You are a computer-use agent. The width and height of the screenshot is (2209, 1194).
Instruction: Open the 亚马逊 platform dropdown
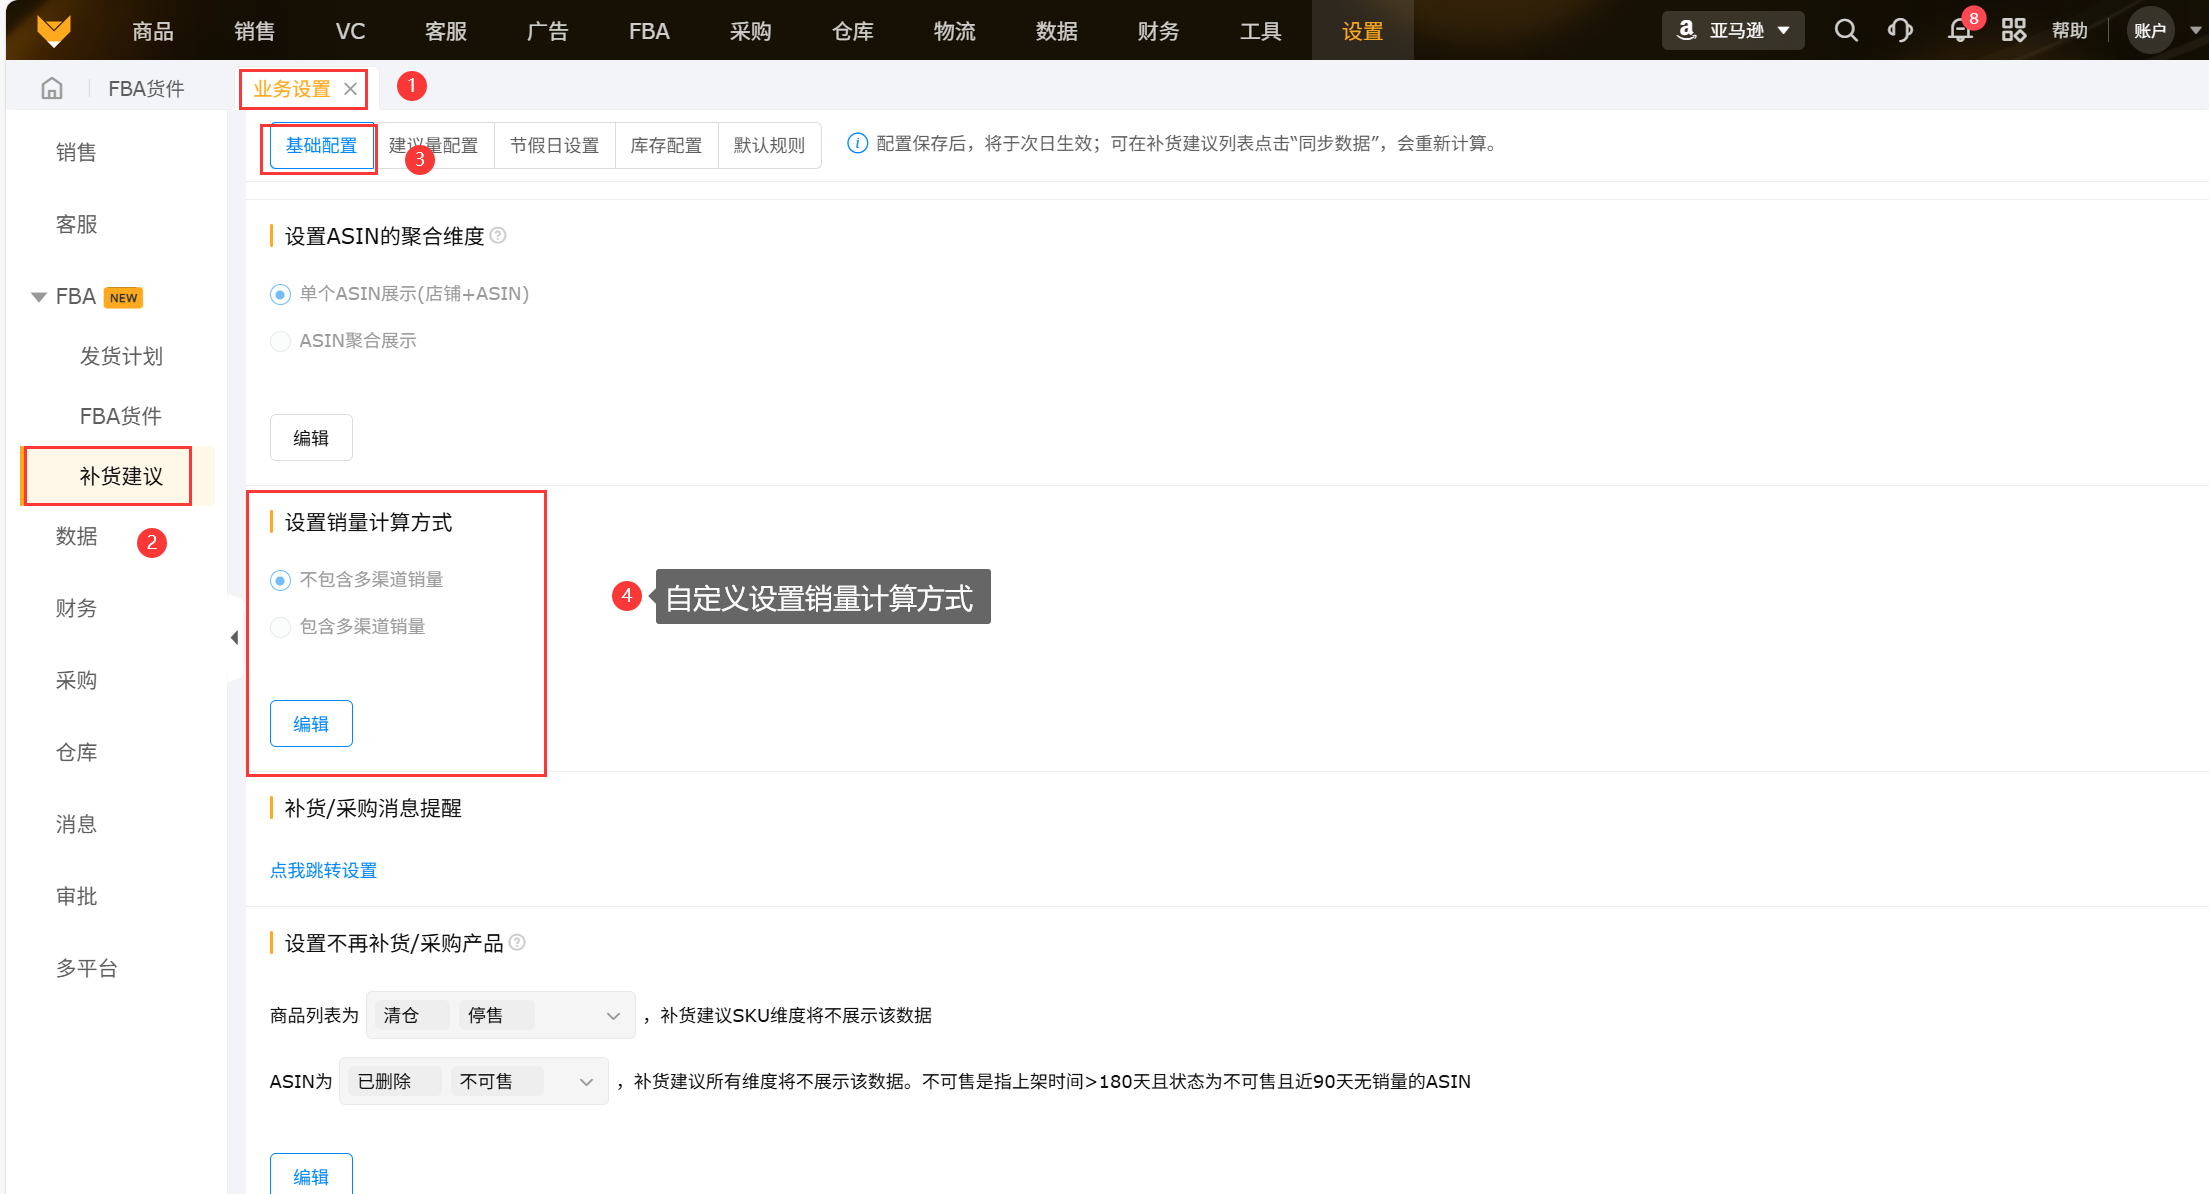click(x=1733, y=31)
